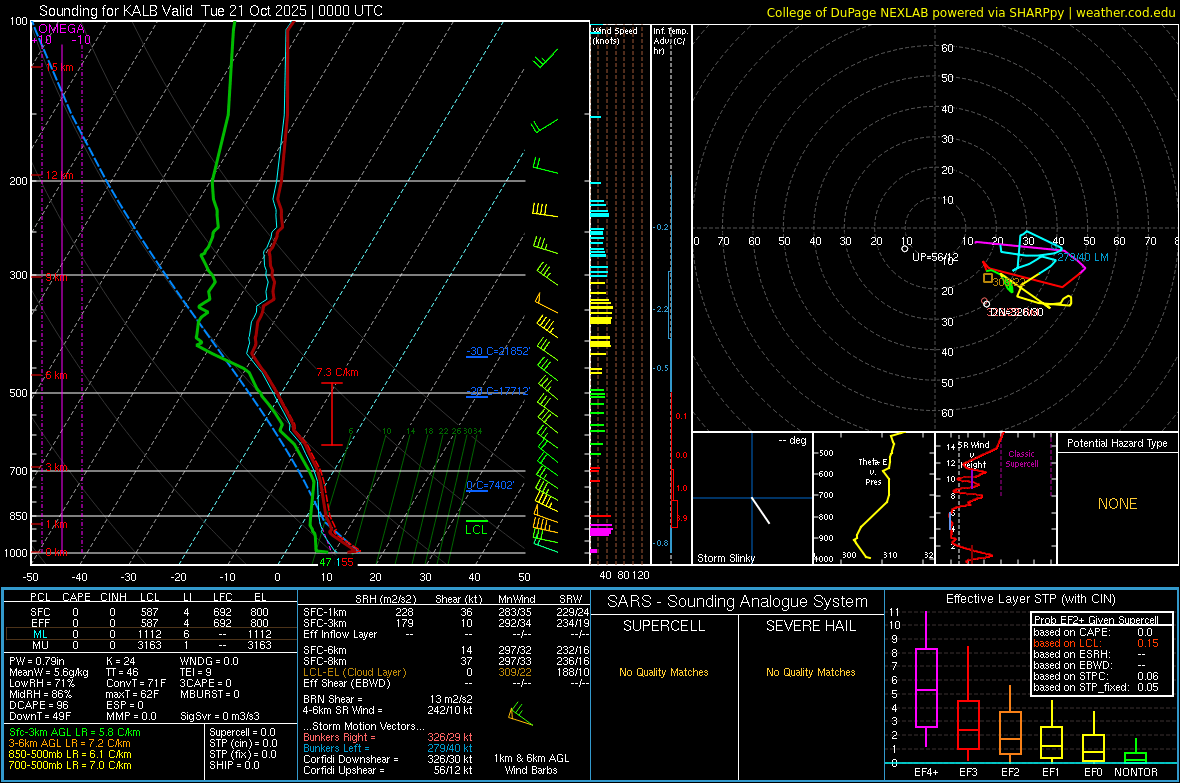The height and width of the screenshot is (783, 1180).
Task: Click the 'Inf. Temp. Adv.' panel header
Action: [x=669, y=41]
